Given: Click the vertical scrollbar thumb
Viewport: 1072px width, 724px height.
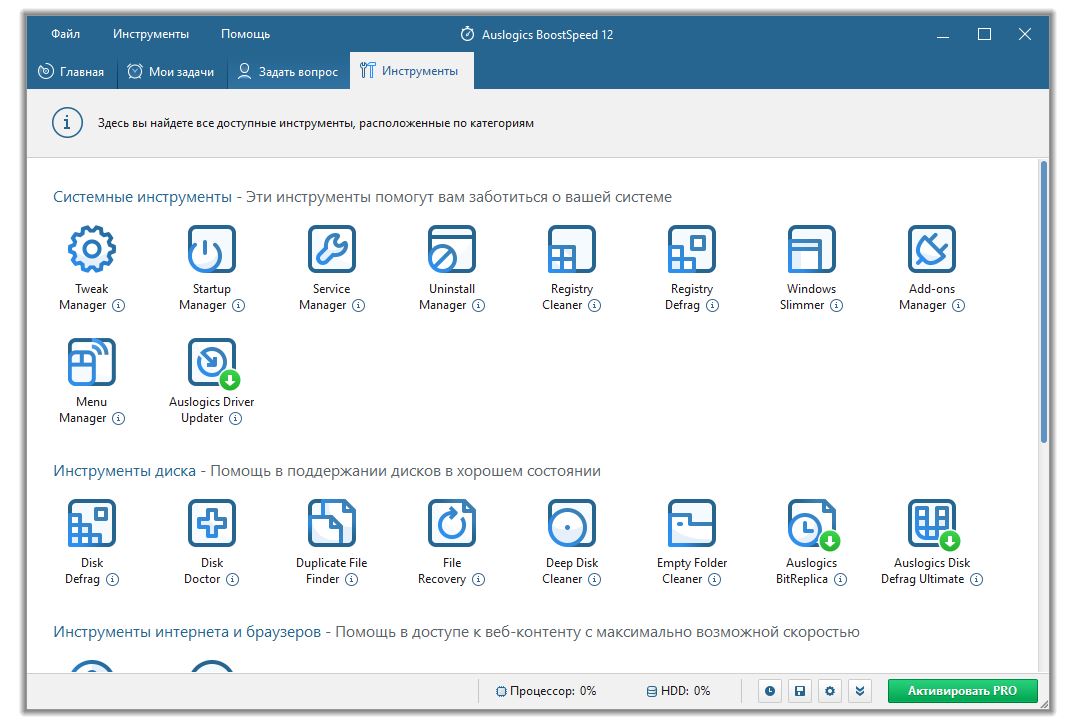Looking at the screenshot, I should (1043, 301).
